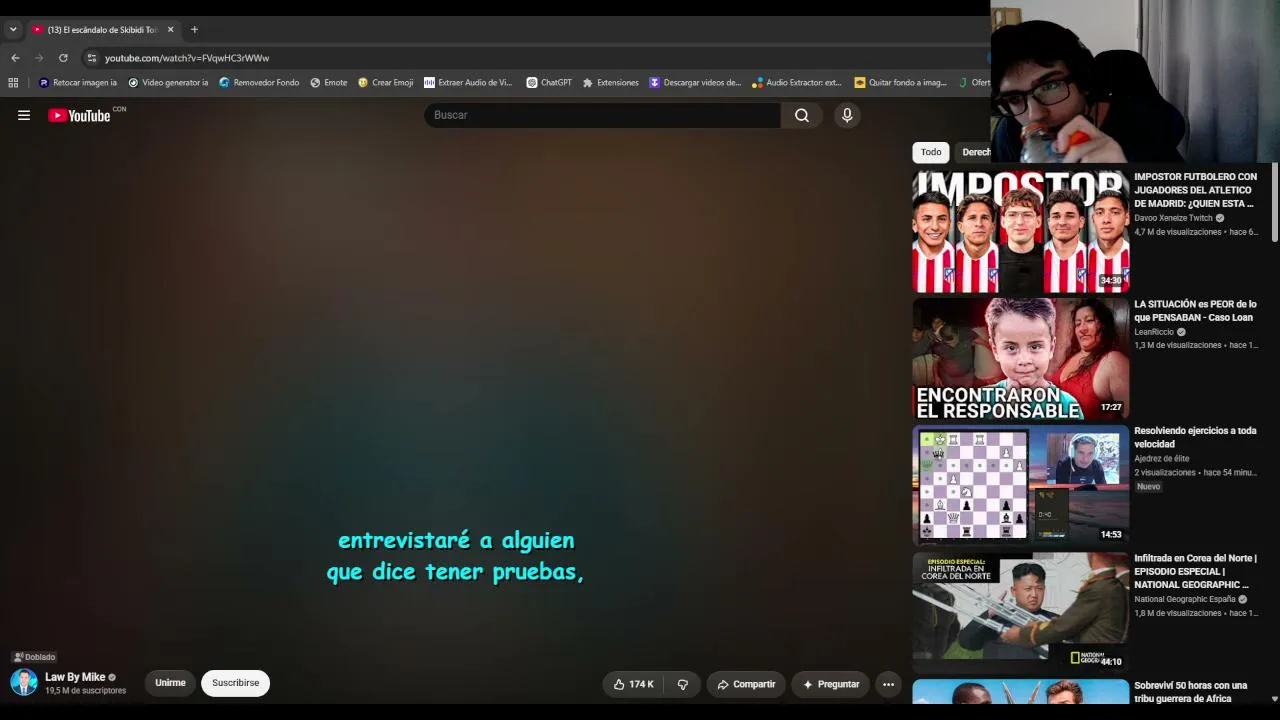Open Law By Mike channel avatar
The height and width of the screenshot is (720, 1280).
tap(24, 683)
